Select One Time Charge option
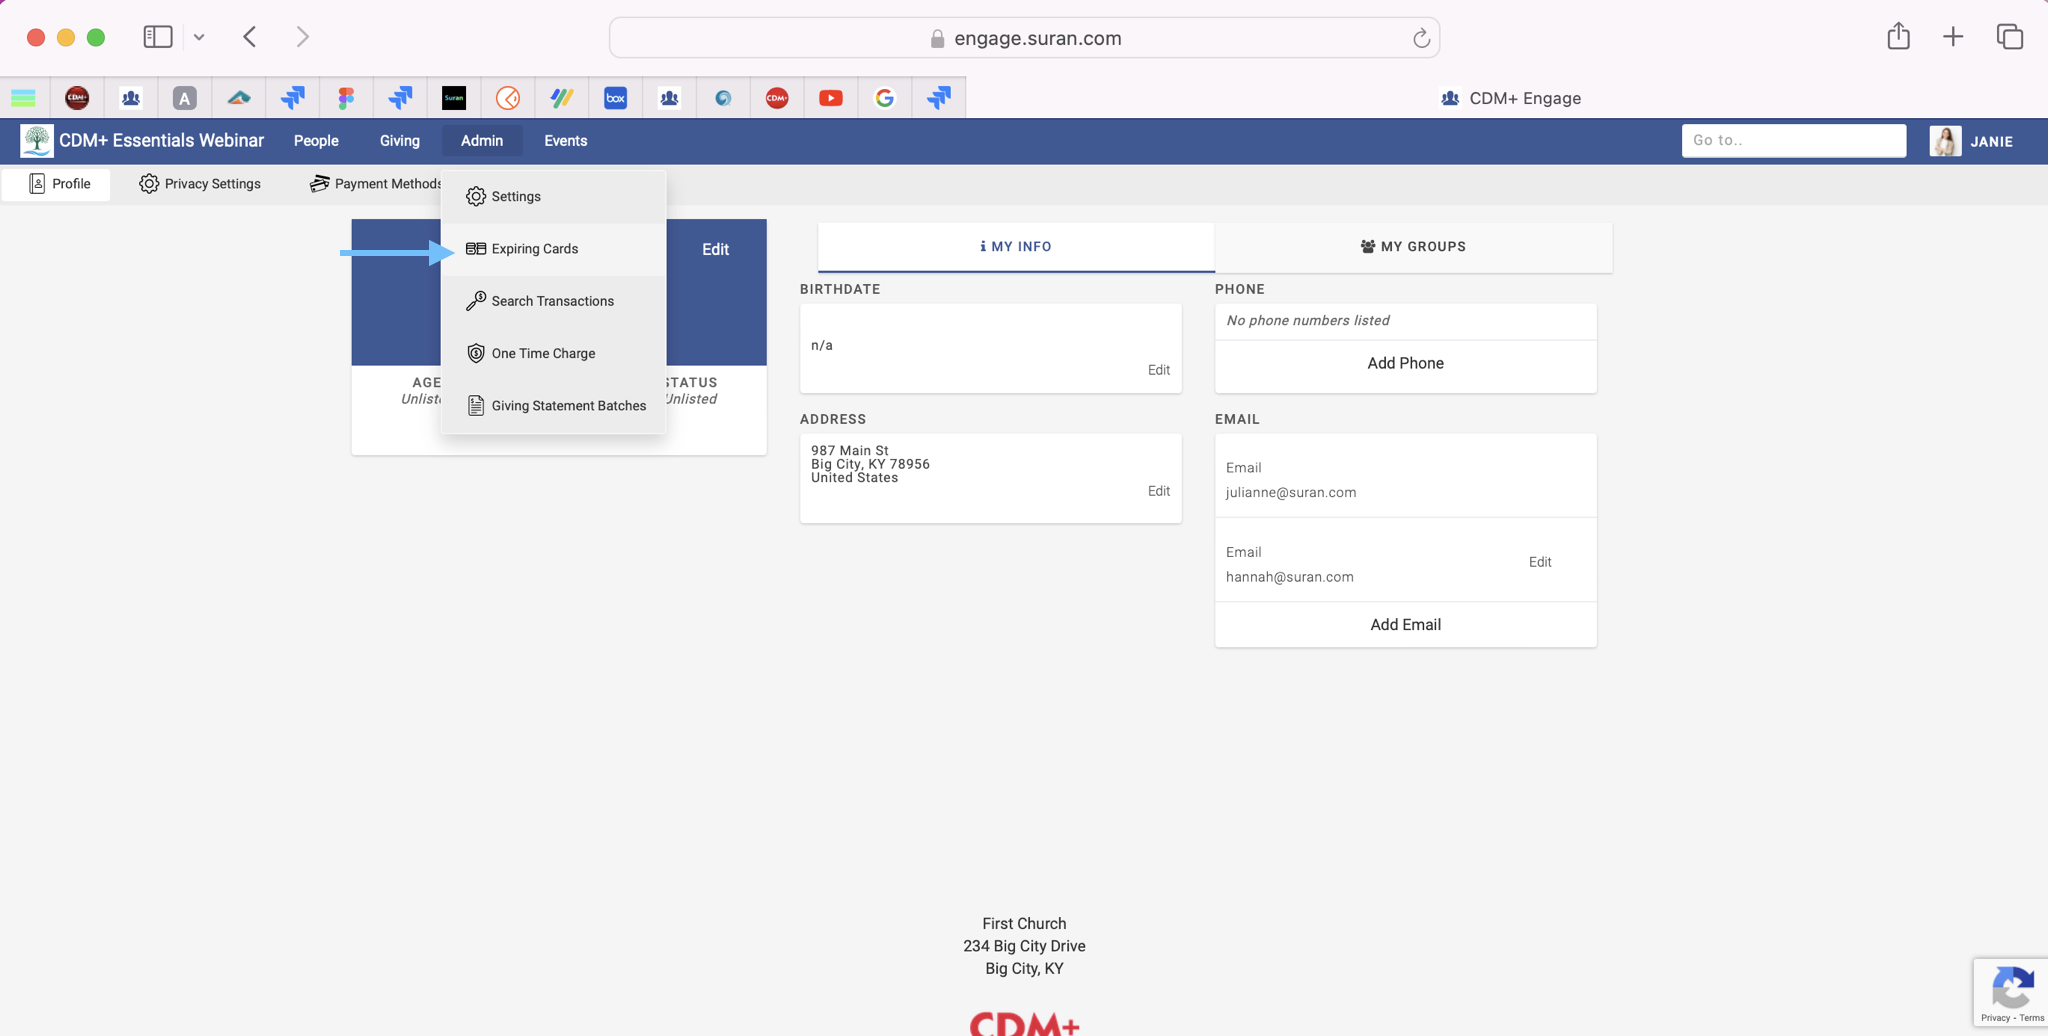 543,353
